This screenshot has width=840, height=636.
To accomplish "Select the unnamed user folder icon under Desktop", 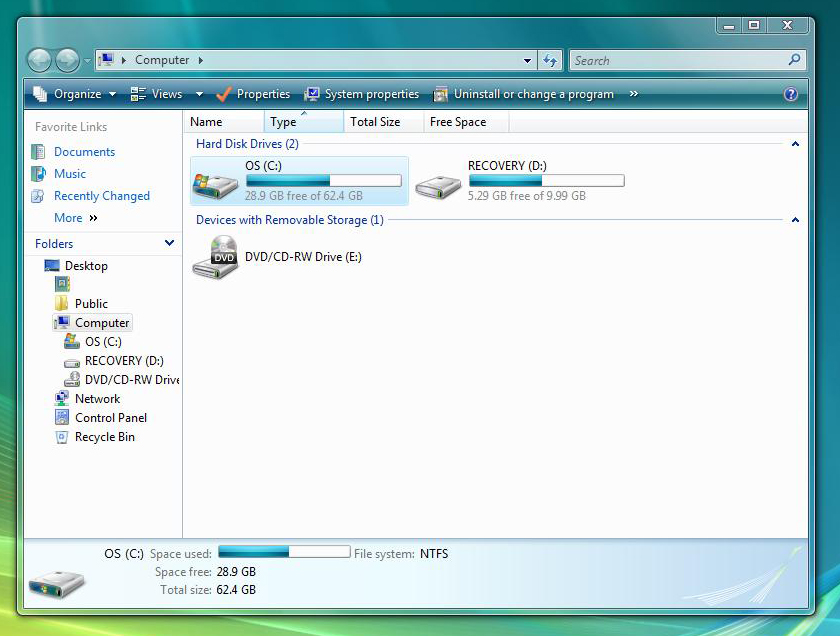I will coord(62,284).
